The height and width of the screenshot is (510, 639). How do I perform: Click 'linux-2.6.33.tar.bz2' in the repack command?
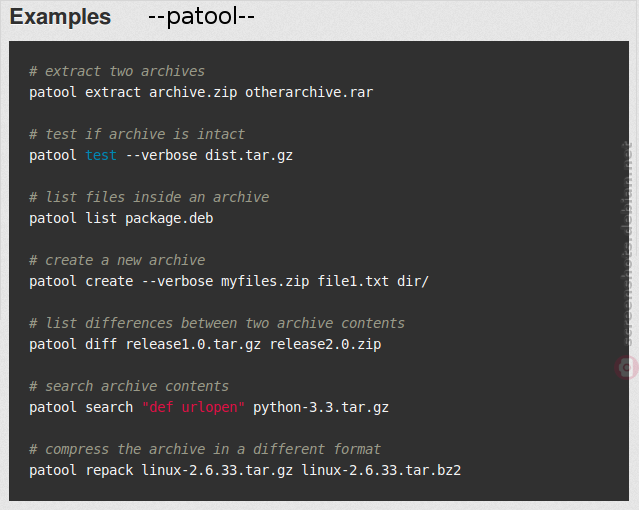(x=381, y=470)
